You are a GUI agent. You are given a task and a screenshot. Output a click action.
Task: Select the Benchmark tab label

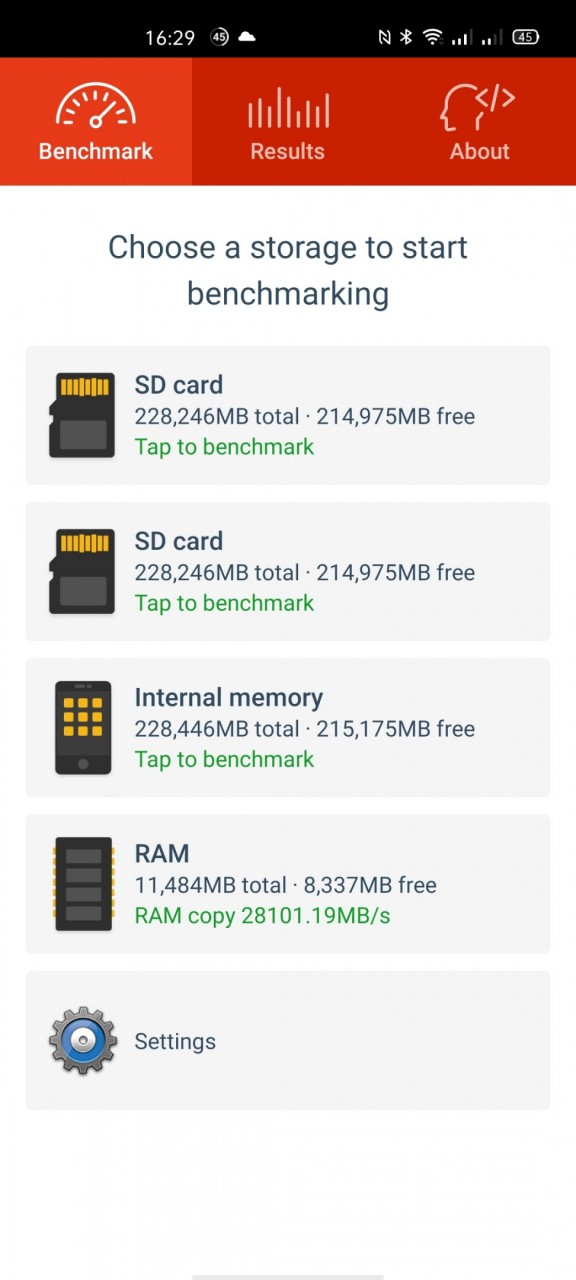[96, 152]
